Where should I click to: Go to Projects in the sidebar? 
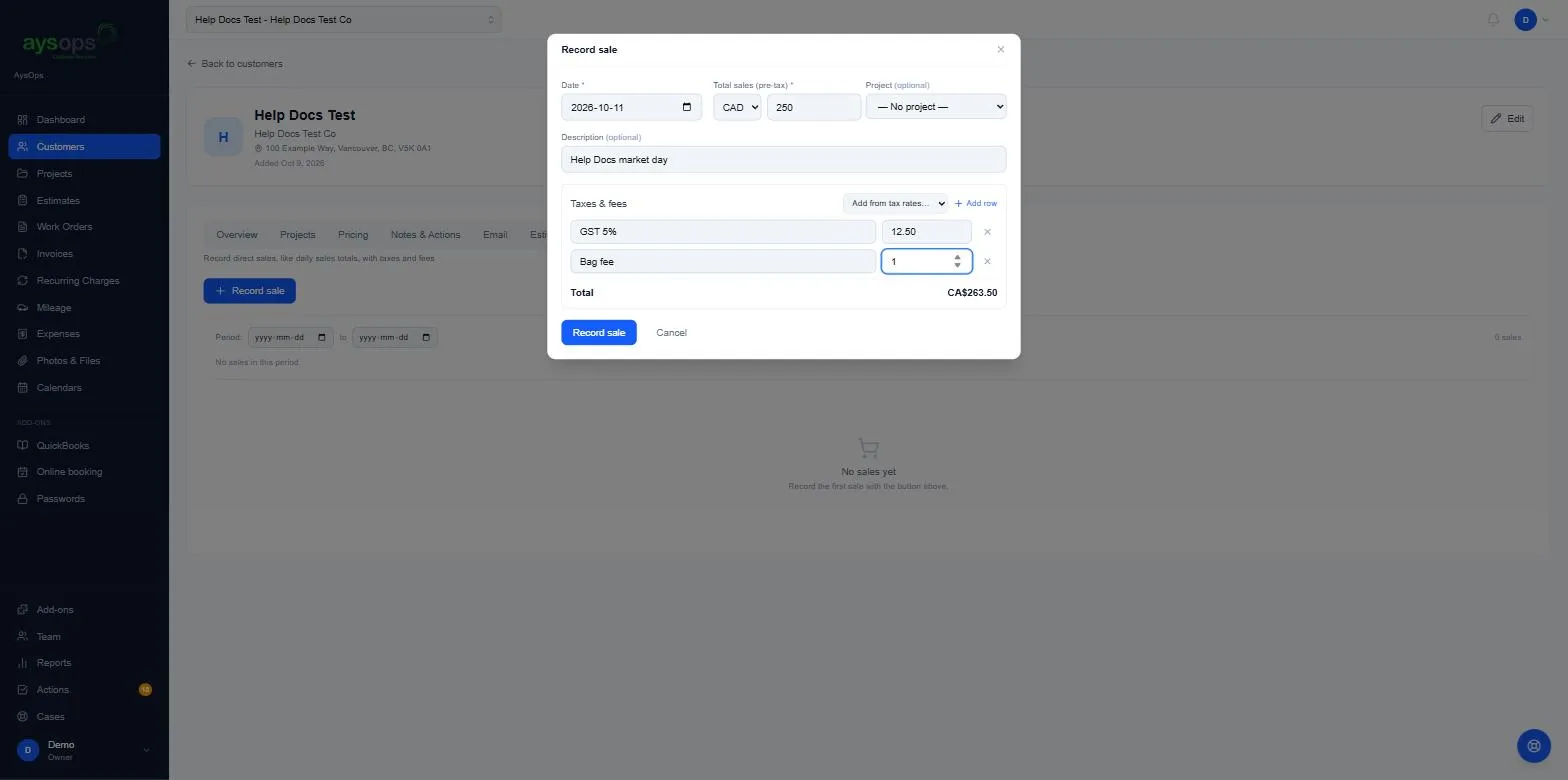point(84,174)
